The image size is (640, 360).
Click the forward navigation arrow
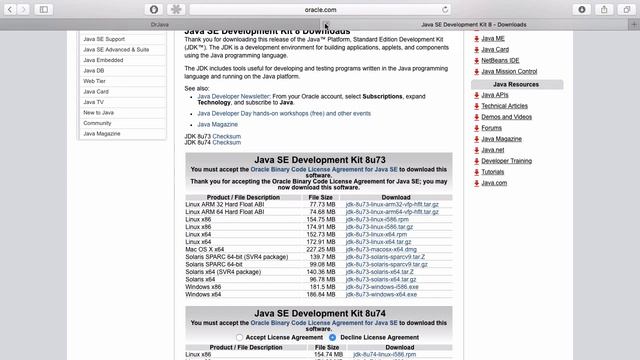pos(23,9)
